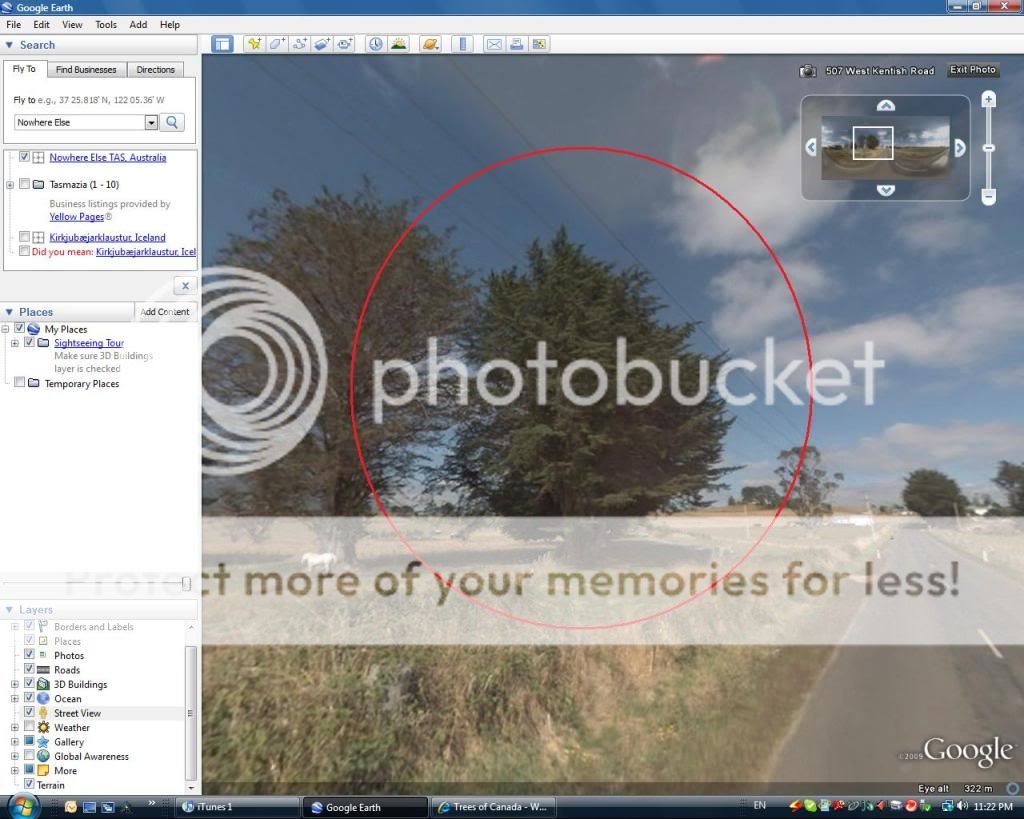Expand the 3D Buildings layer tree
Viewport: 1024px width, 819px height.
coord(14,684)
